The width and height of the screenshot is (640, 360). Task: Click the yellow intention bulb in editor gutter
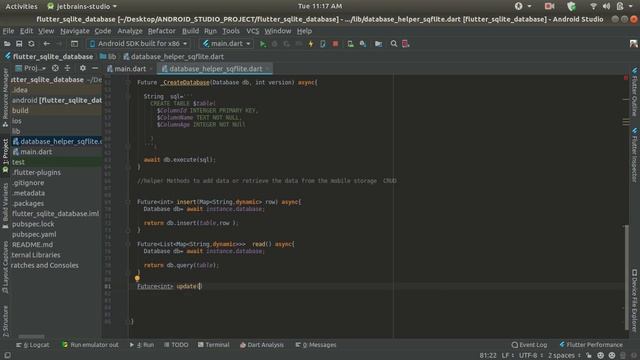(137, 278)
